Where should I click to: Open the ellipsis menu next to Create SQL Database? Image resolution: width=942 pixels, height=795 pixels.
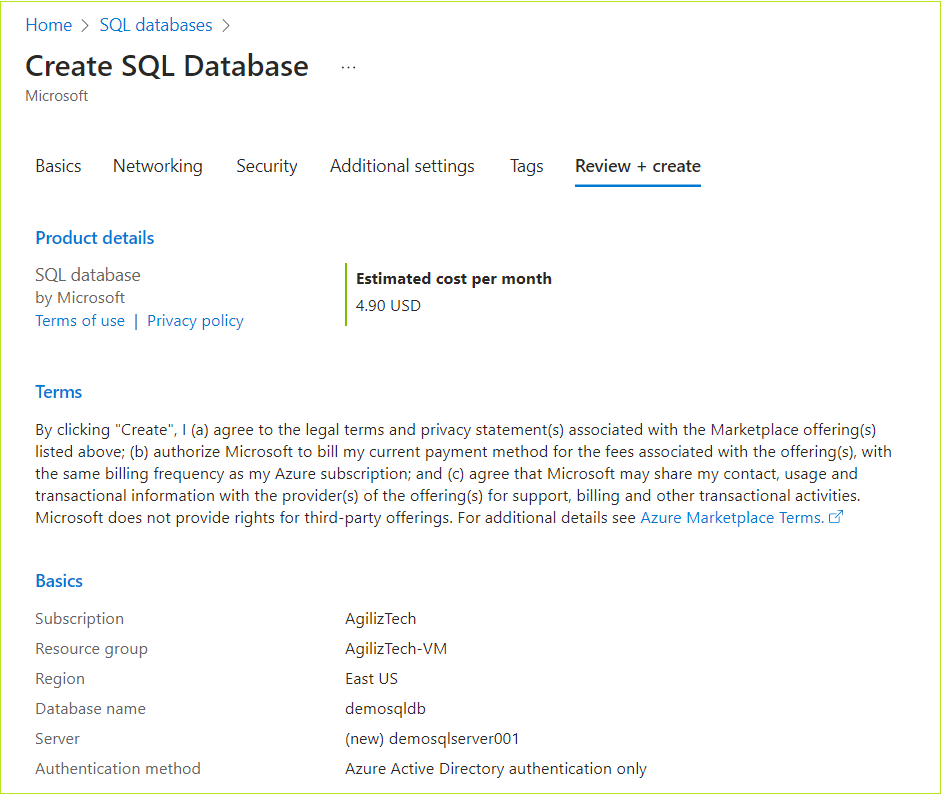click(x=348, y=65)
